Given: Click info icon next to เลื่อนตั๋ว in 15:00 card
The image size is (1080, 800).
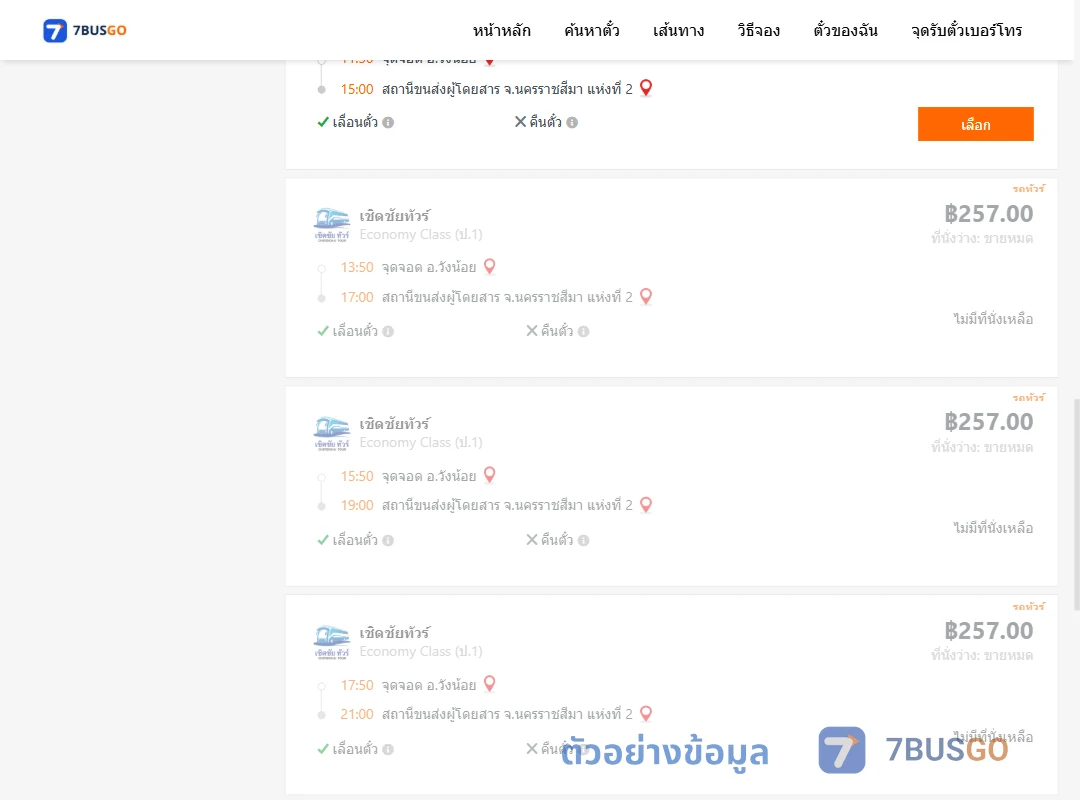Looking at the screenshot, I should [388, 123].
